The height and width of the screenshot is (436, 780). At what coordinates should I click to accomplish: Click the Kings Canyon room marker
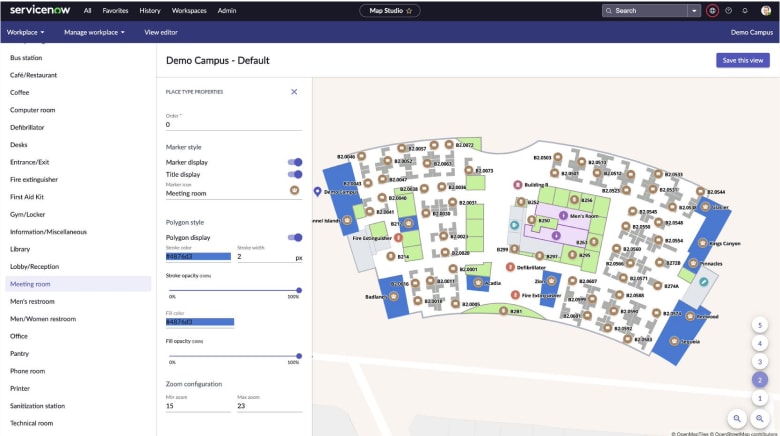(x=702, y=243)
